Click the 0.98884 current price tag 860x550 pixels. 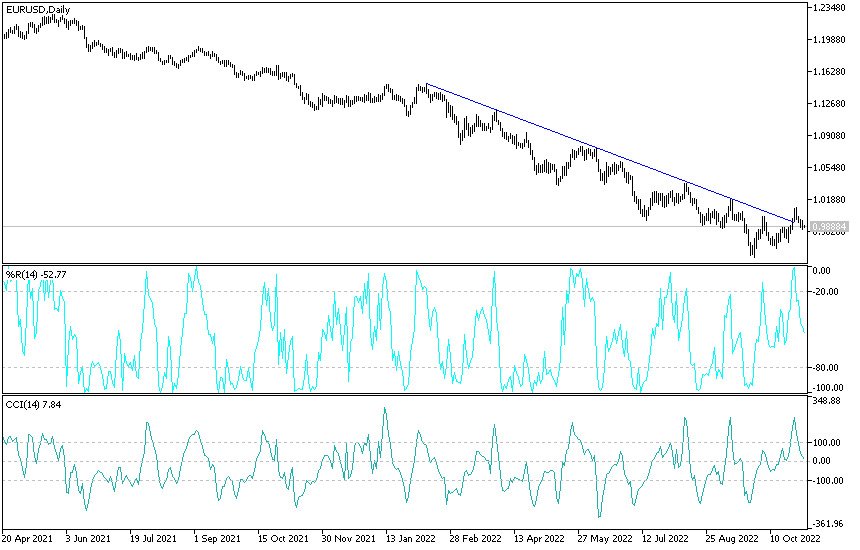(x=829, y=226)
